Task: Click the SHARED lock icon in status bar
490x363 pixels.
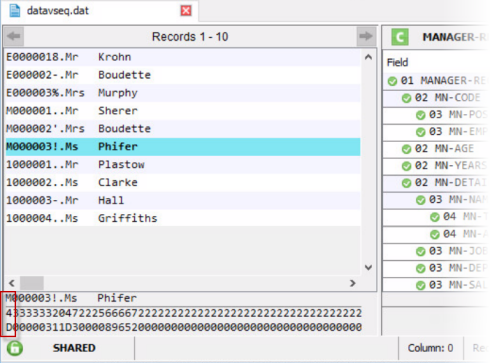Action: tap(15, 348)
